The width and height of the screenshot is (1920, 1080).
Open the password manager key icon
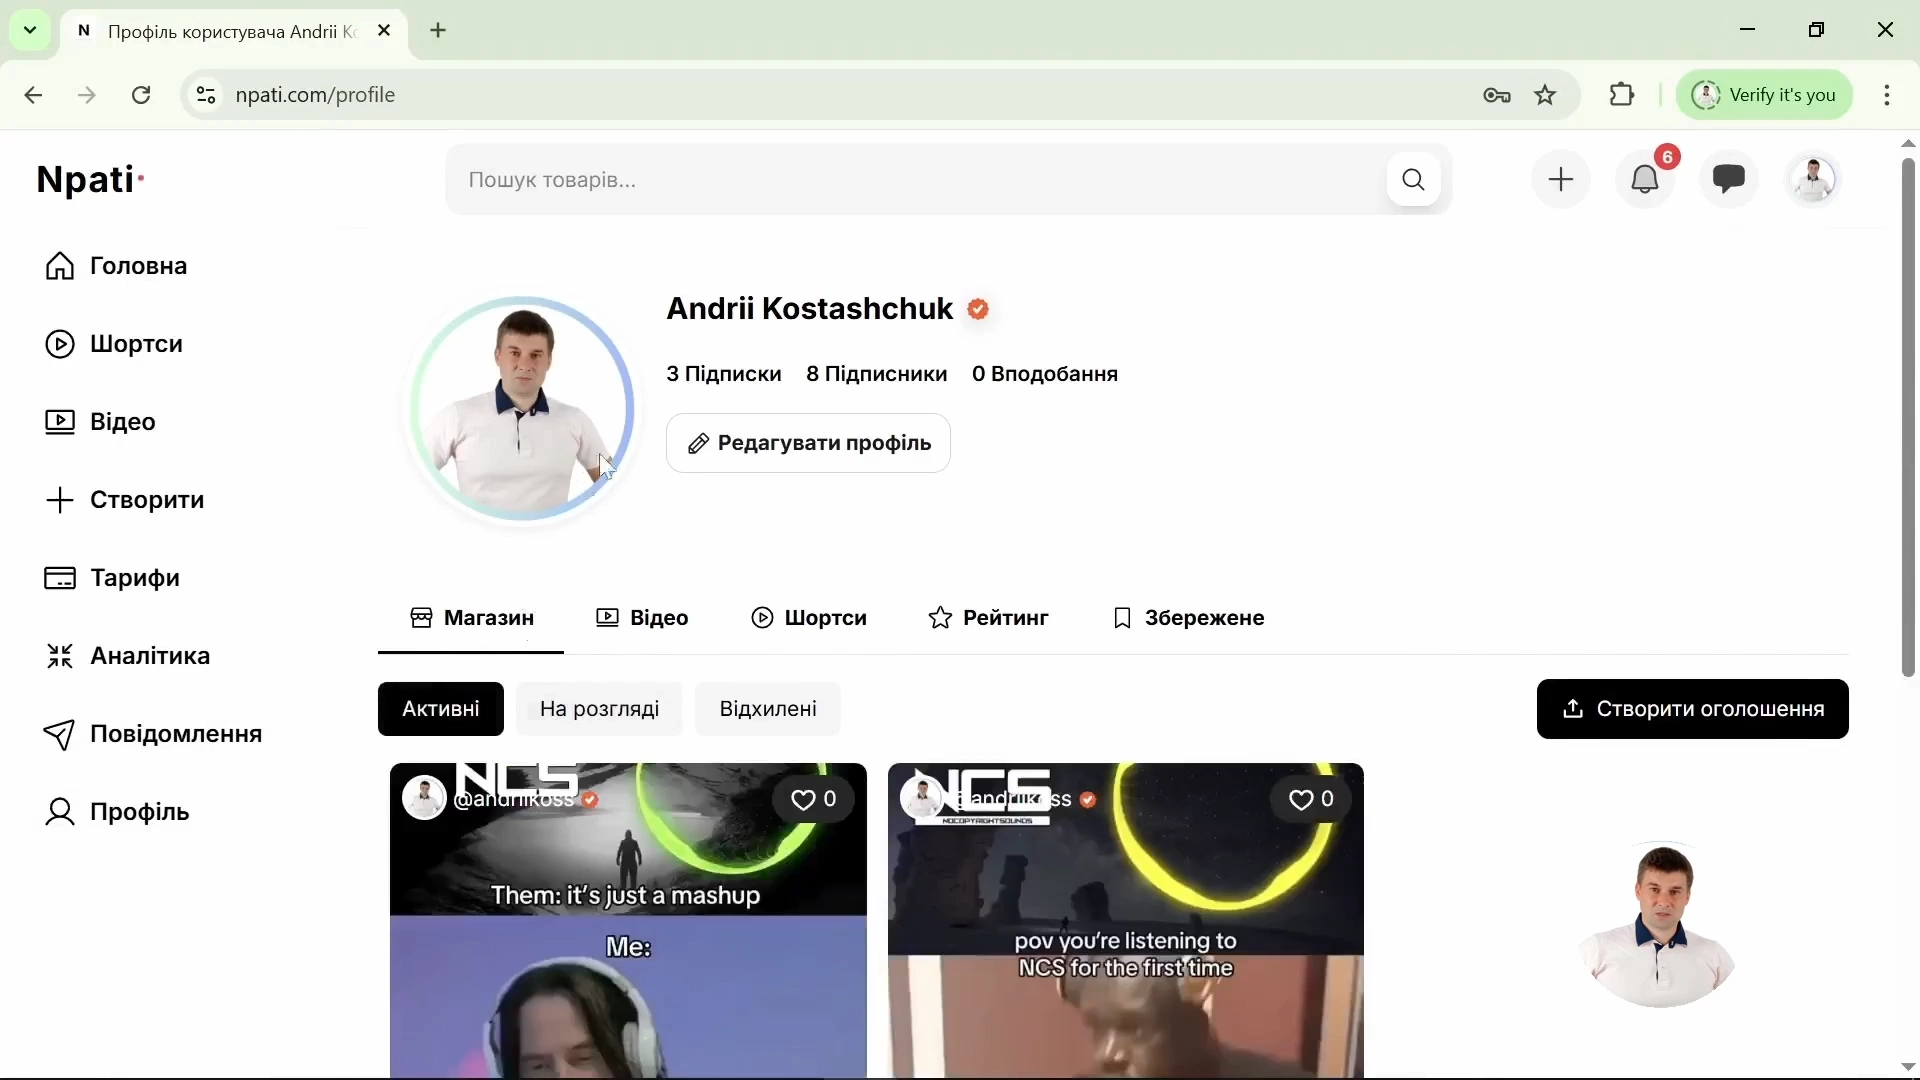[1497, 96]
